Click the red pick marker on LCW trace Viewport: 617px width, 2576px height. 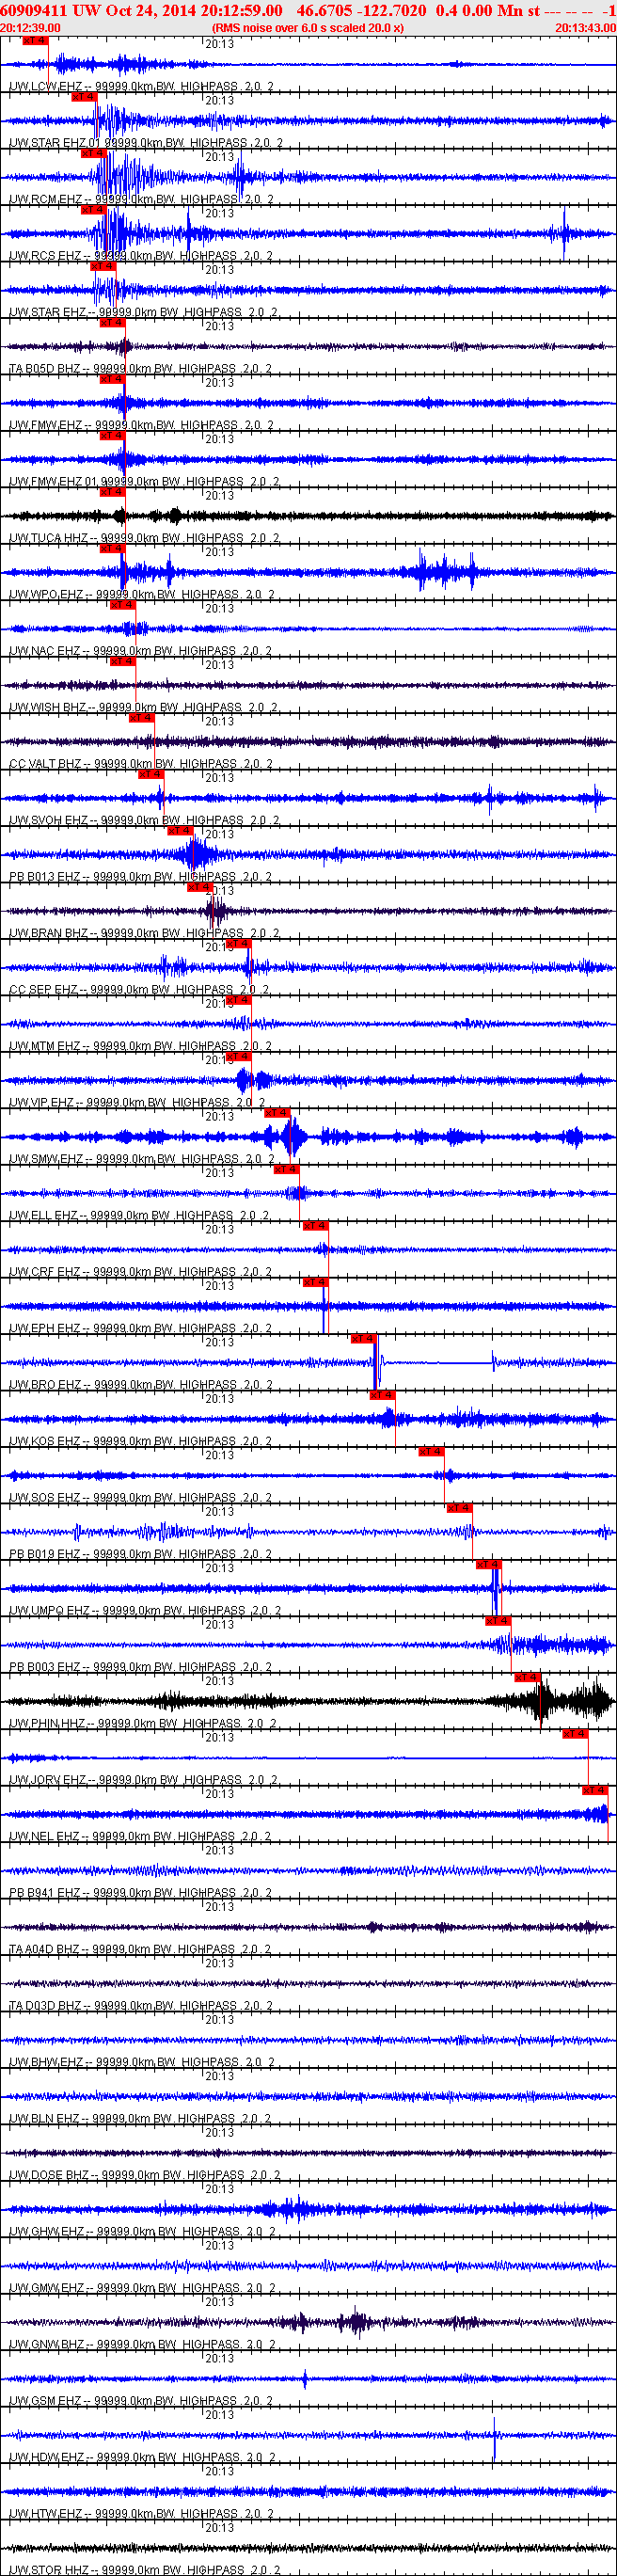coord(34,41)
